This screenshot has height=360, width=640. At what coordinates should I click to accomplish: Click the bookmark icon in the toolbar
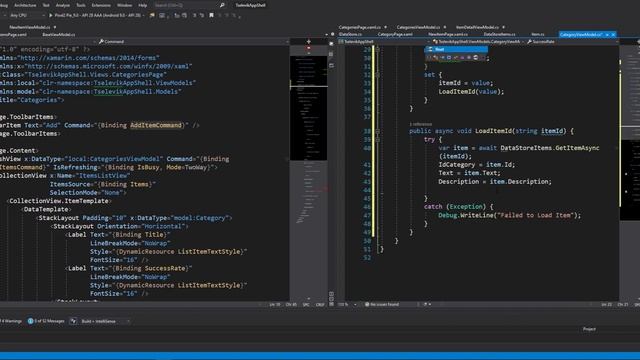(211, 15)
